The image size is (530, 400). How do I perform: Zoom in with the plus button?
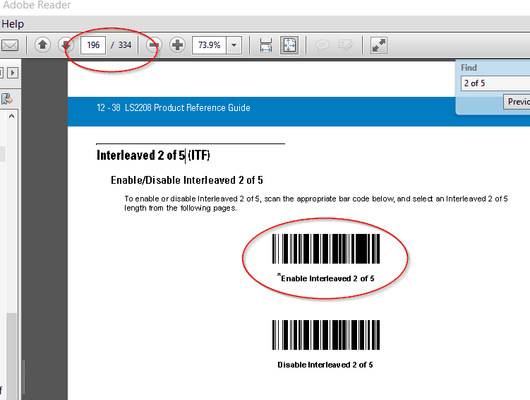click(177, 45)
